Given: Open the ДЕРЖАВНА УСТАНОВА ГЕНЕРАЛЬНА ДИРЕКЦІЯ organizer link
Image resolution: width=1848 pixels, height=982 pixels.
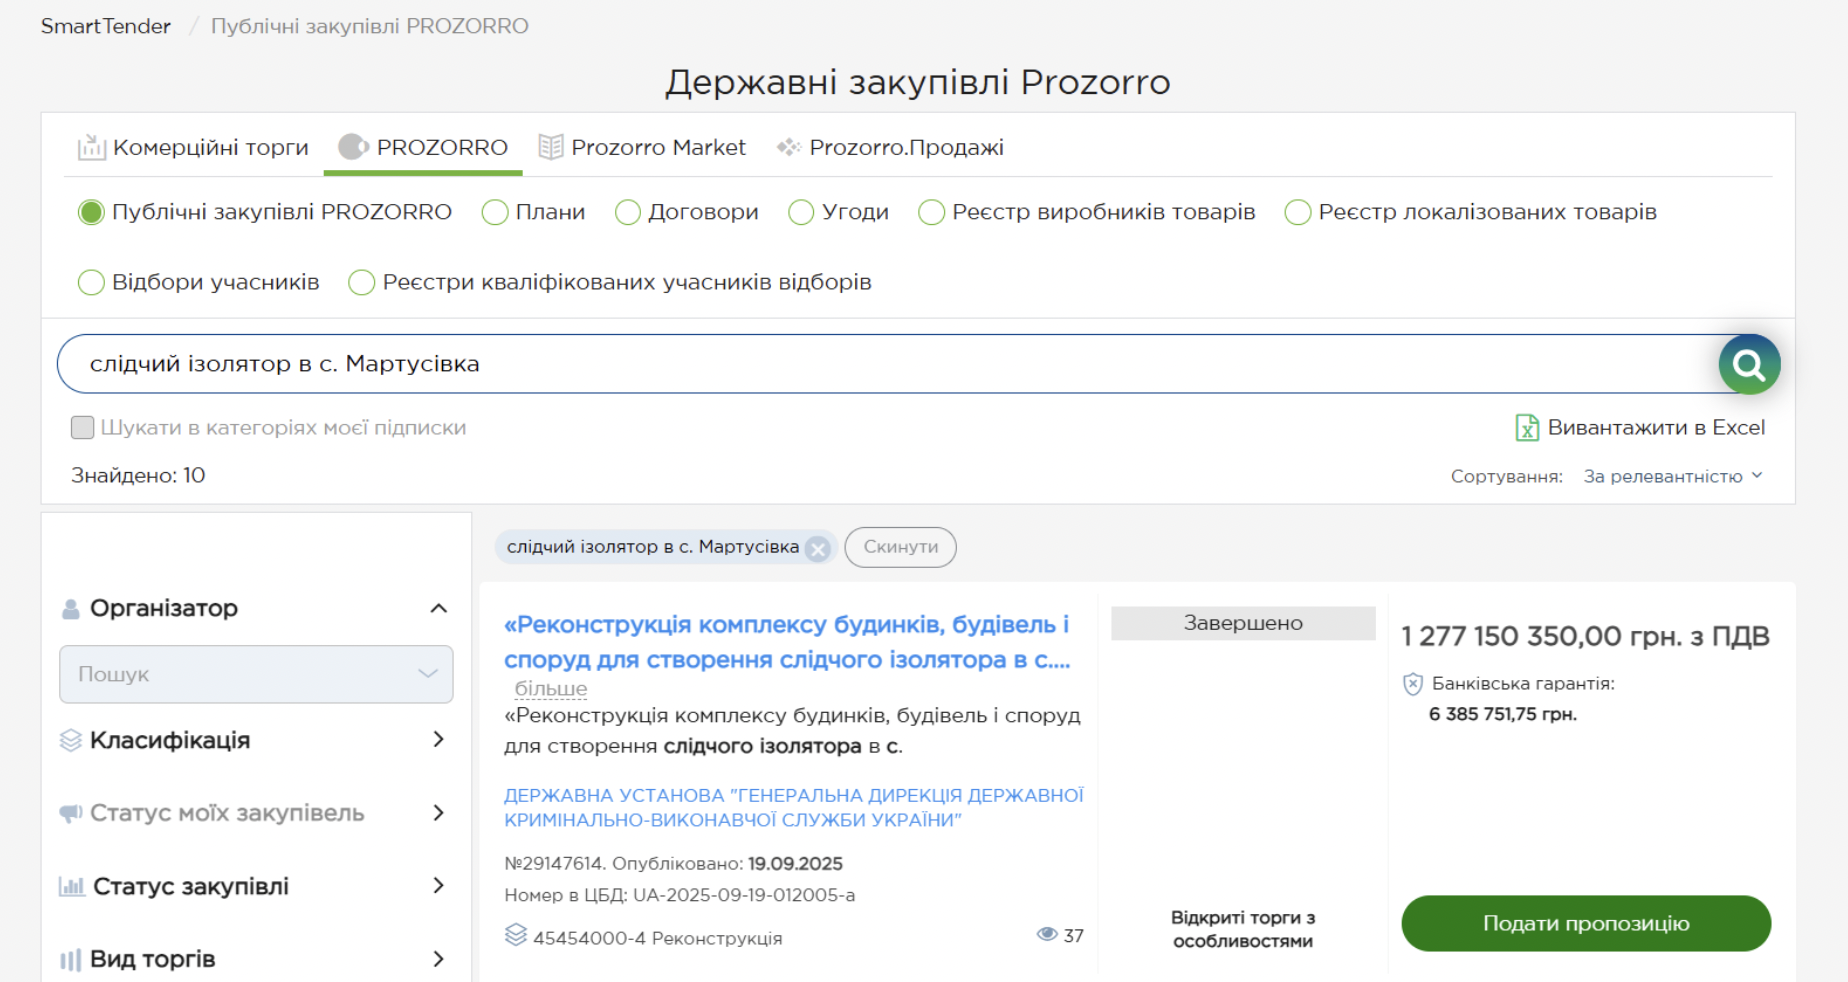Looking at the screenshot, I should [793, 808].
